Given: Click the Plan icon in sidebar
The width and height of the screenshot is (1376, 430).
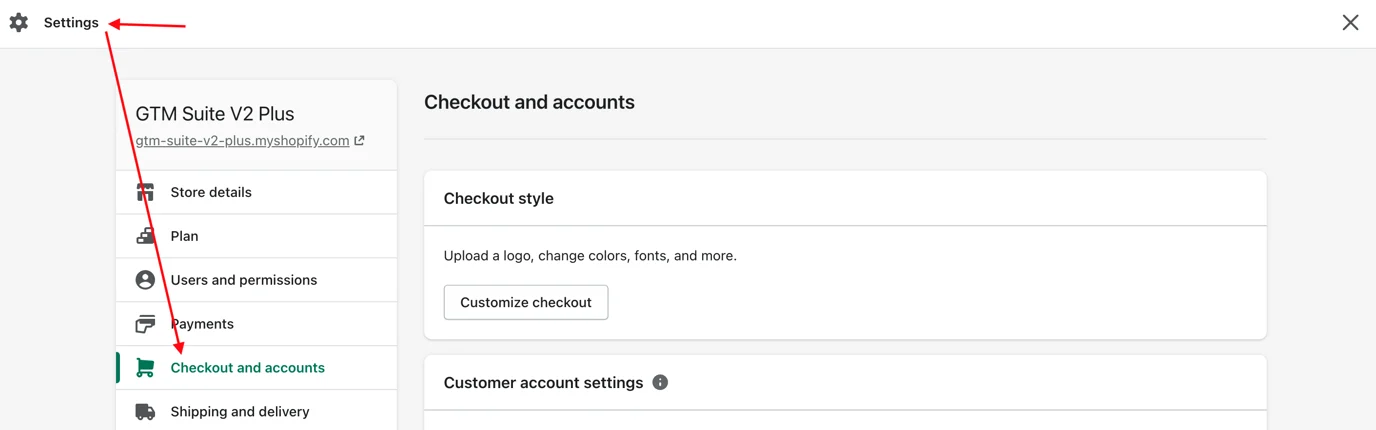Looking at the screenshot, I should [x=145, y=236].
